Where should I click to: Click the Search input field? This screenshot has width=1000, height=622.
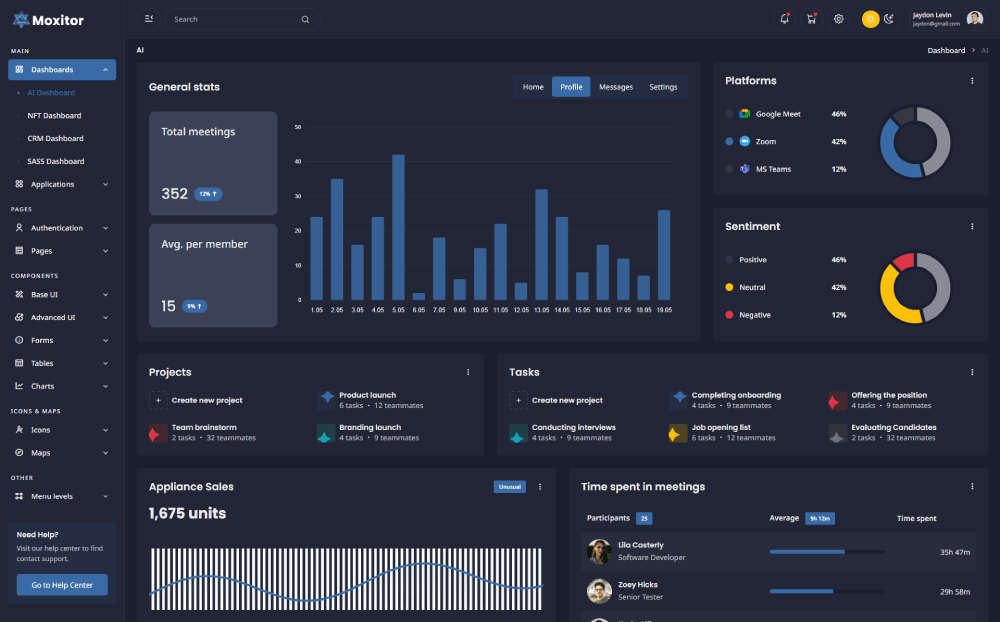tap(235, 19)
